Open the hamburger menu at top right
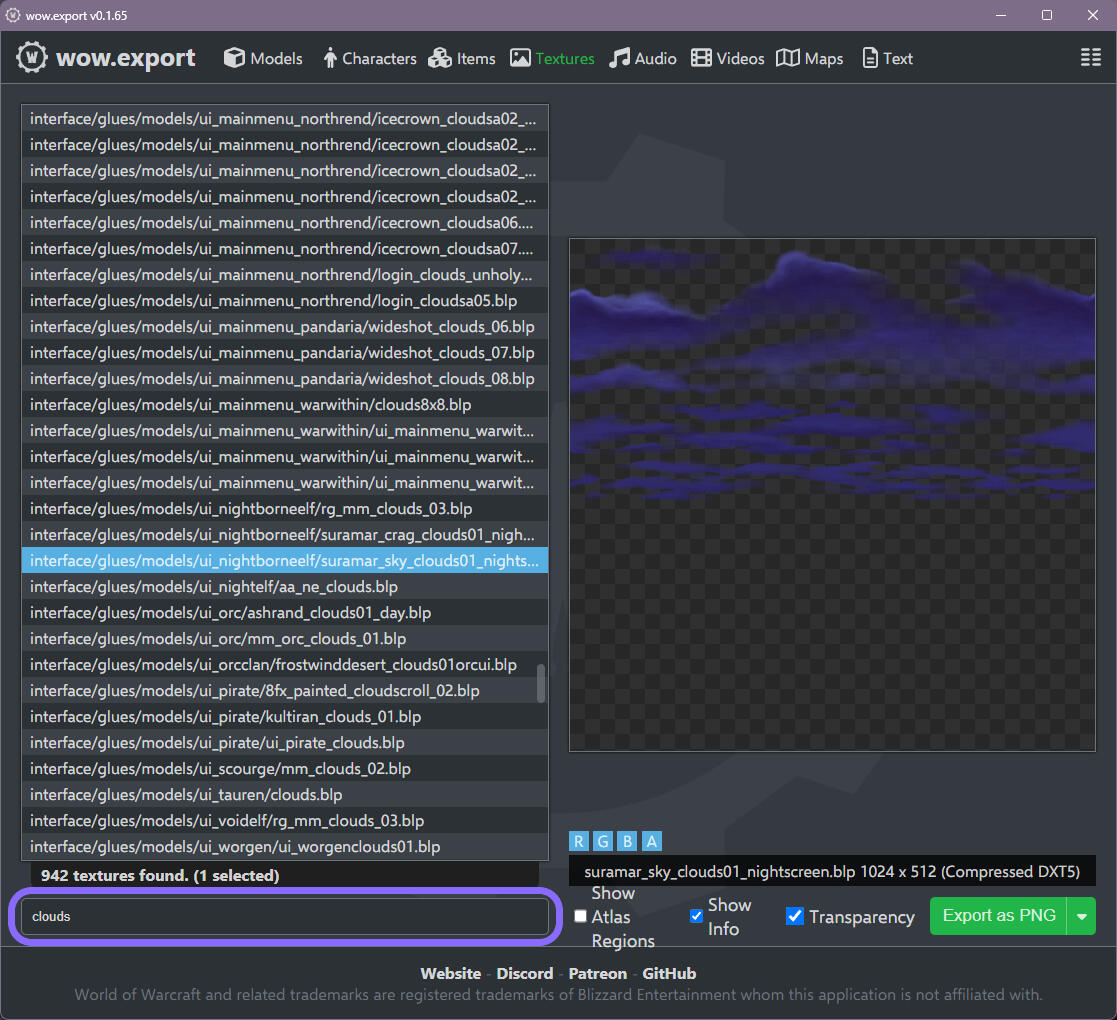The width and height of the screenshot is (1117, 1020). [1090, 58]
